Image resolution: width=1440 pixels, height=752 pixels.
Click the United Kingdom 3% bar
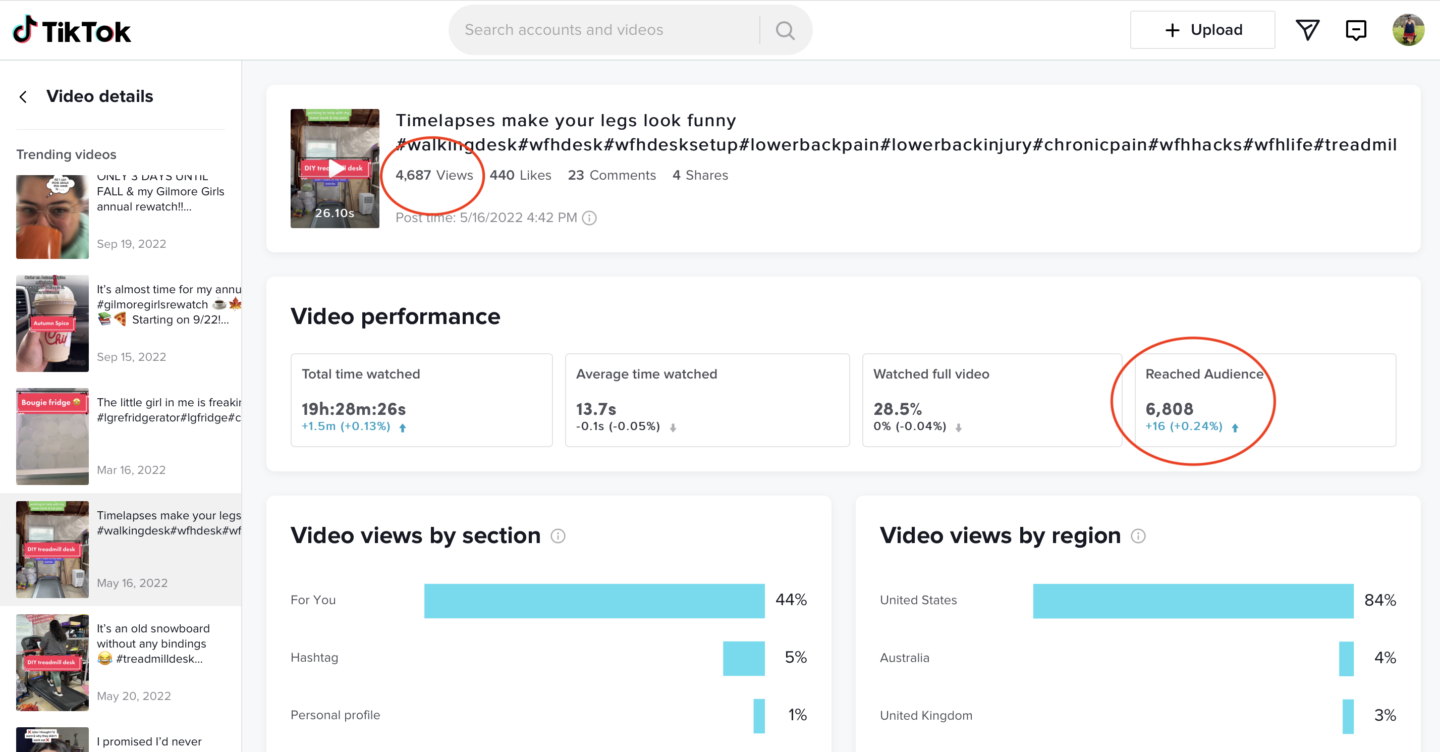[x=1348, y=715]
